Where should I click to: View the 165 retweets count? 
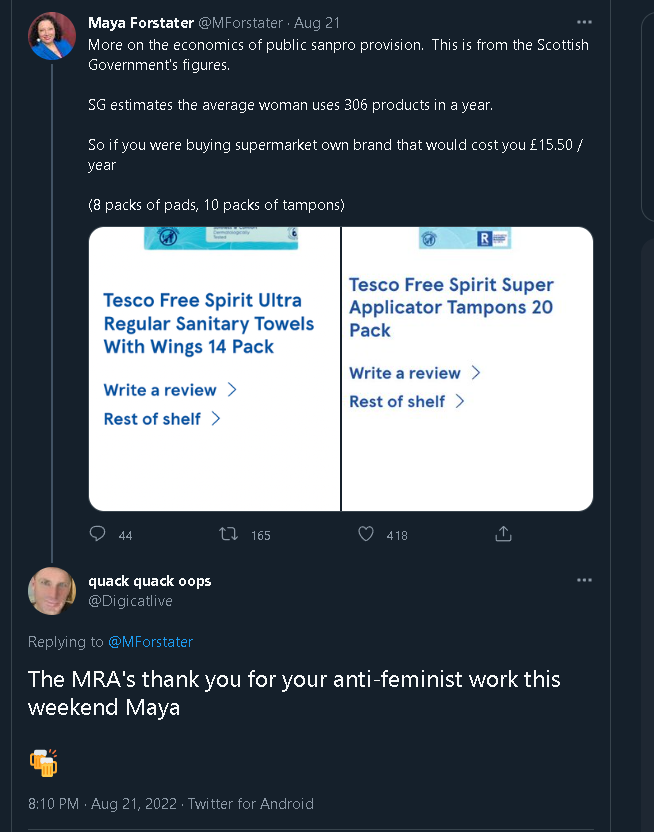click(x=260, y=535)
